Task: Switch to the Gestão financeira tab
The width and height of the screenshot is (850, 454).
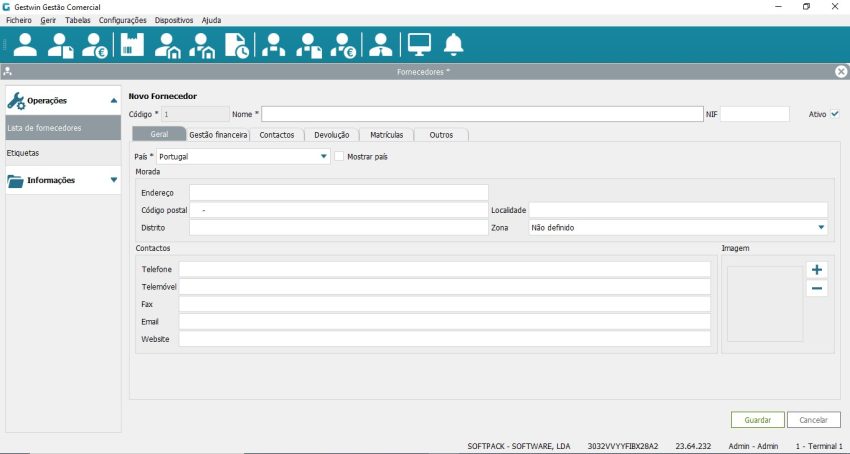Action: coord(218,134)
